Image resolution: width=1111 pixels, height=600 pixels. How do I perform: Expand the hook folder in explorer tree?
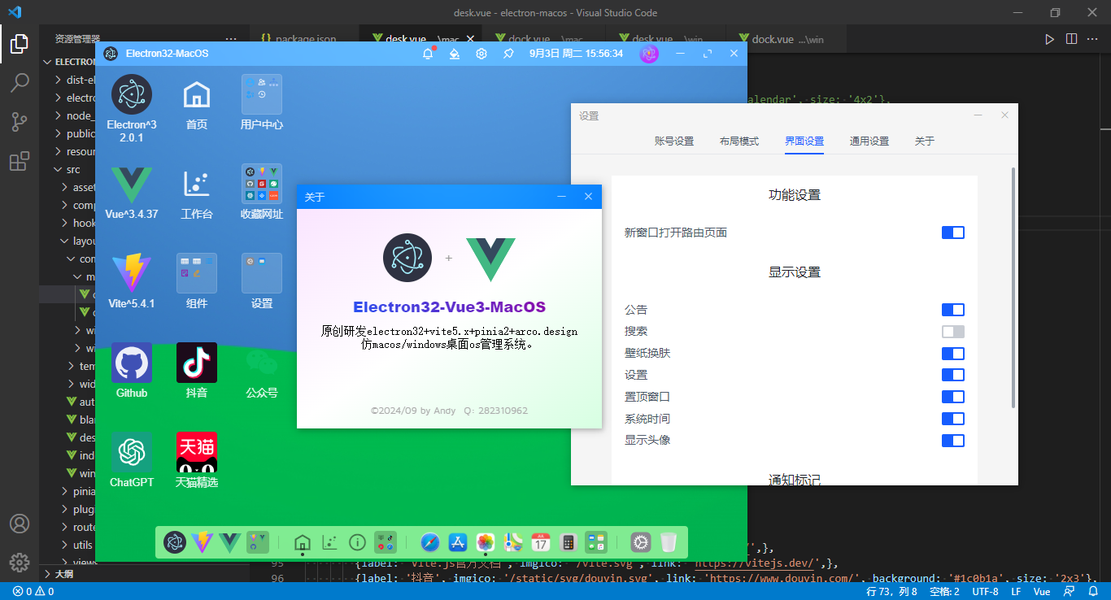click(x=67, y=223)
